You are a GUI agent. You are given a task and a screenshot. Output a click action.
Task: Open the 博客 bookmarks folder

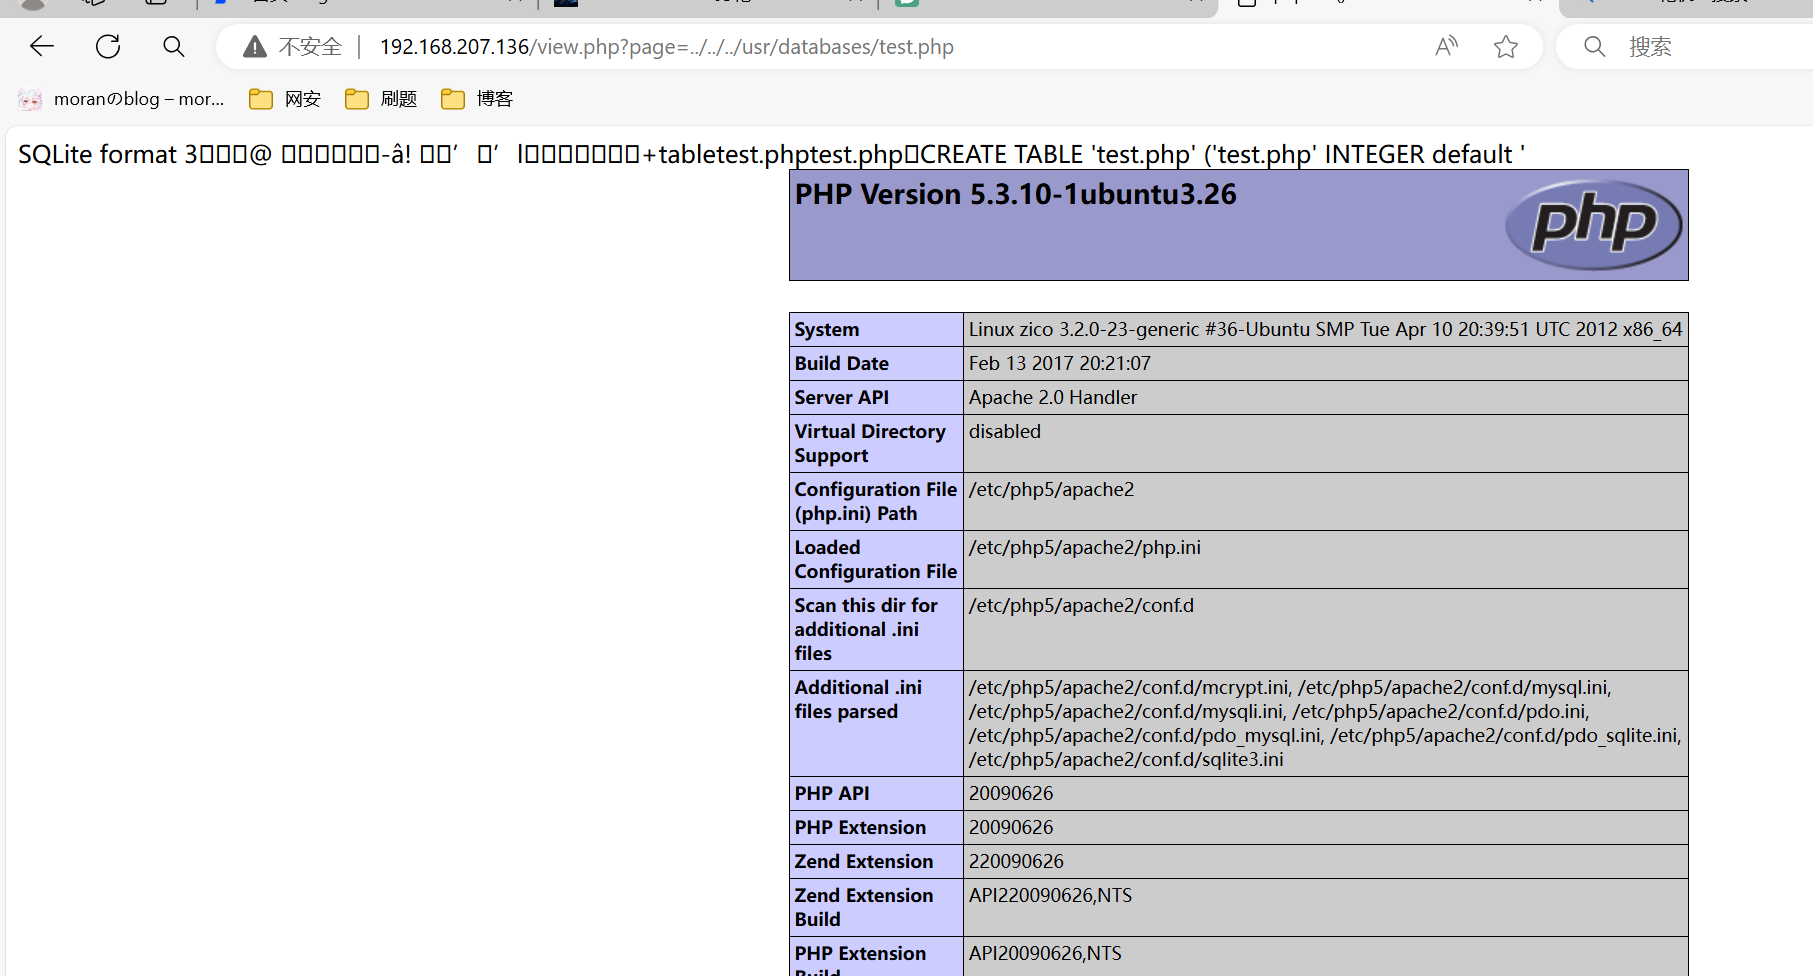(x=477, y=99)
